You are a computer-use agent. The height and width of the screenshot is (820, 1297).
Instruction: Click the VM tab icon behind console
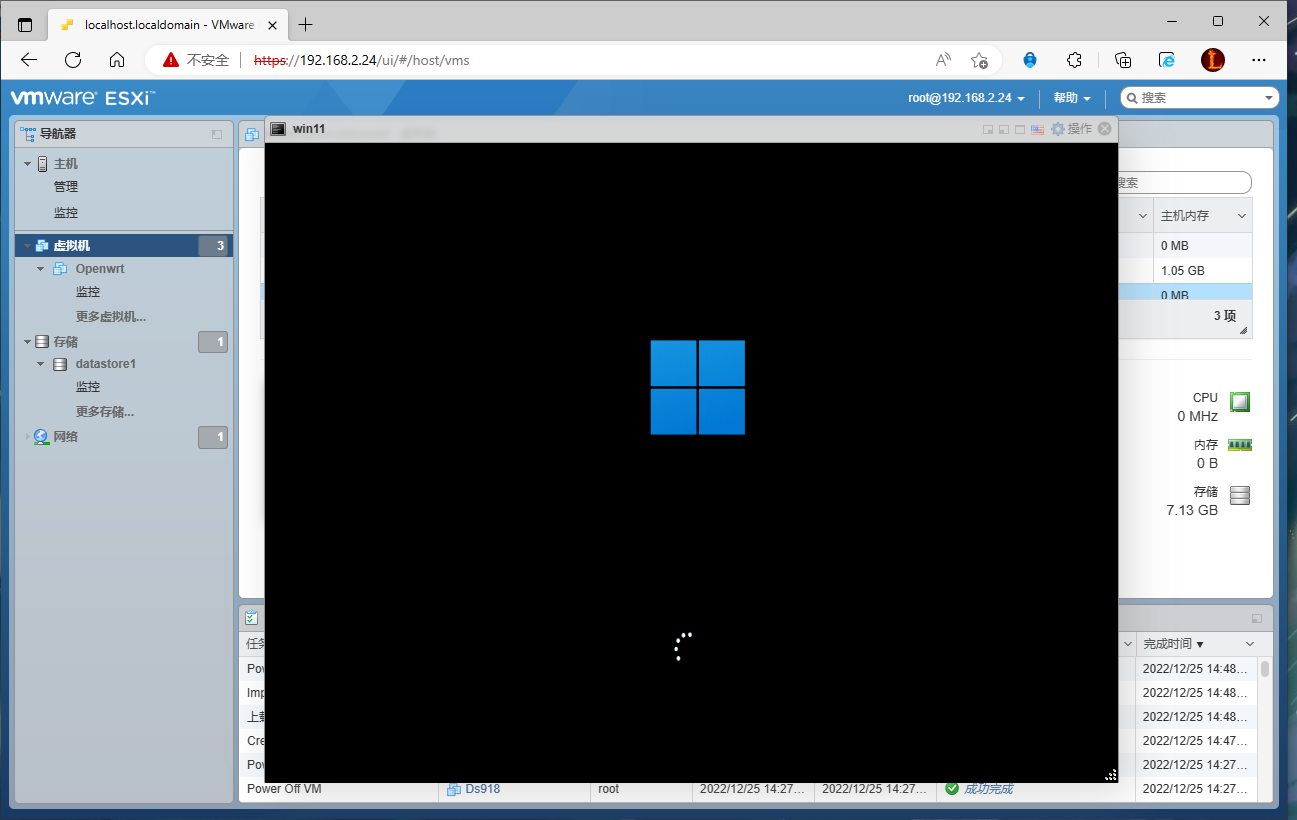[252, 134]
